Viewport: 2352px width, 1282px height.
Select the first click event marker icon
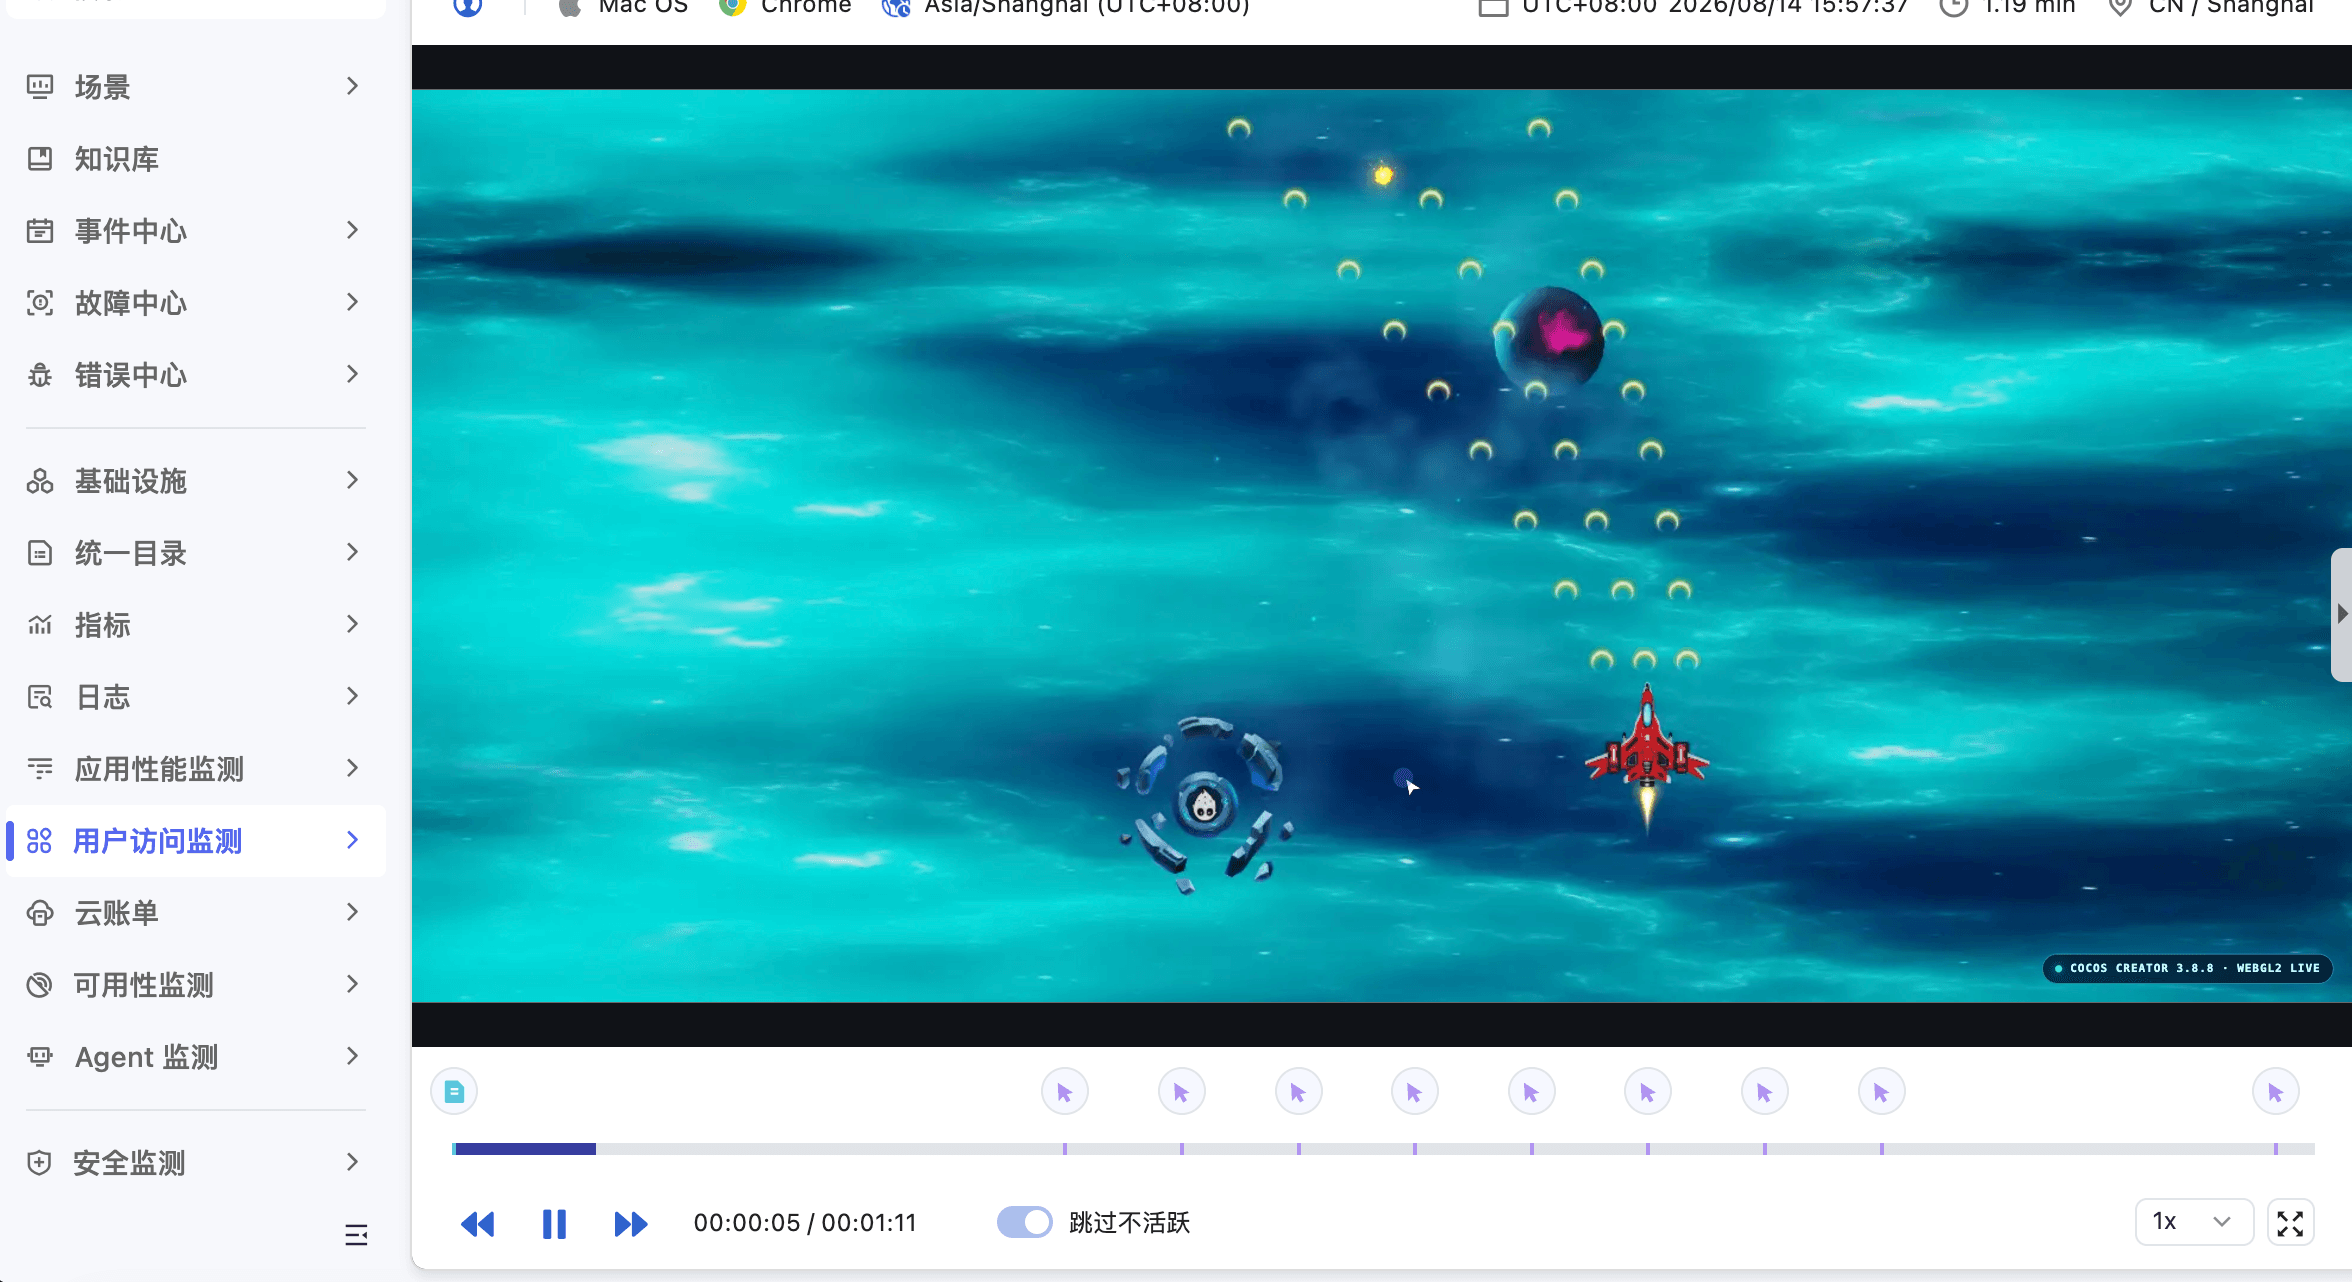pyautogui.click(x=1065, y=1092)
